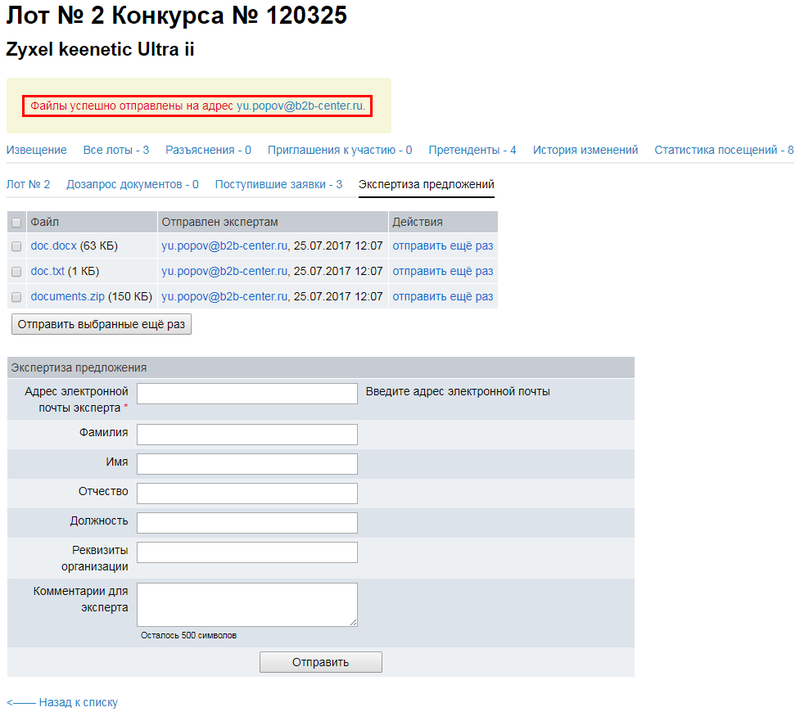Switch to Все лоты - 3 tab
This screenshot has width=800, height=712.
point(116,150)
